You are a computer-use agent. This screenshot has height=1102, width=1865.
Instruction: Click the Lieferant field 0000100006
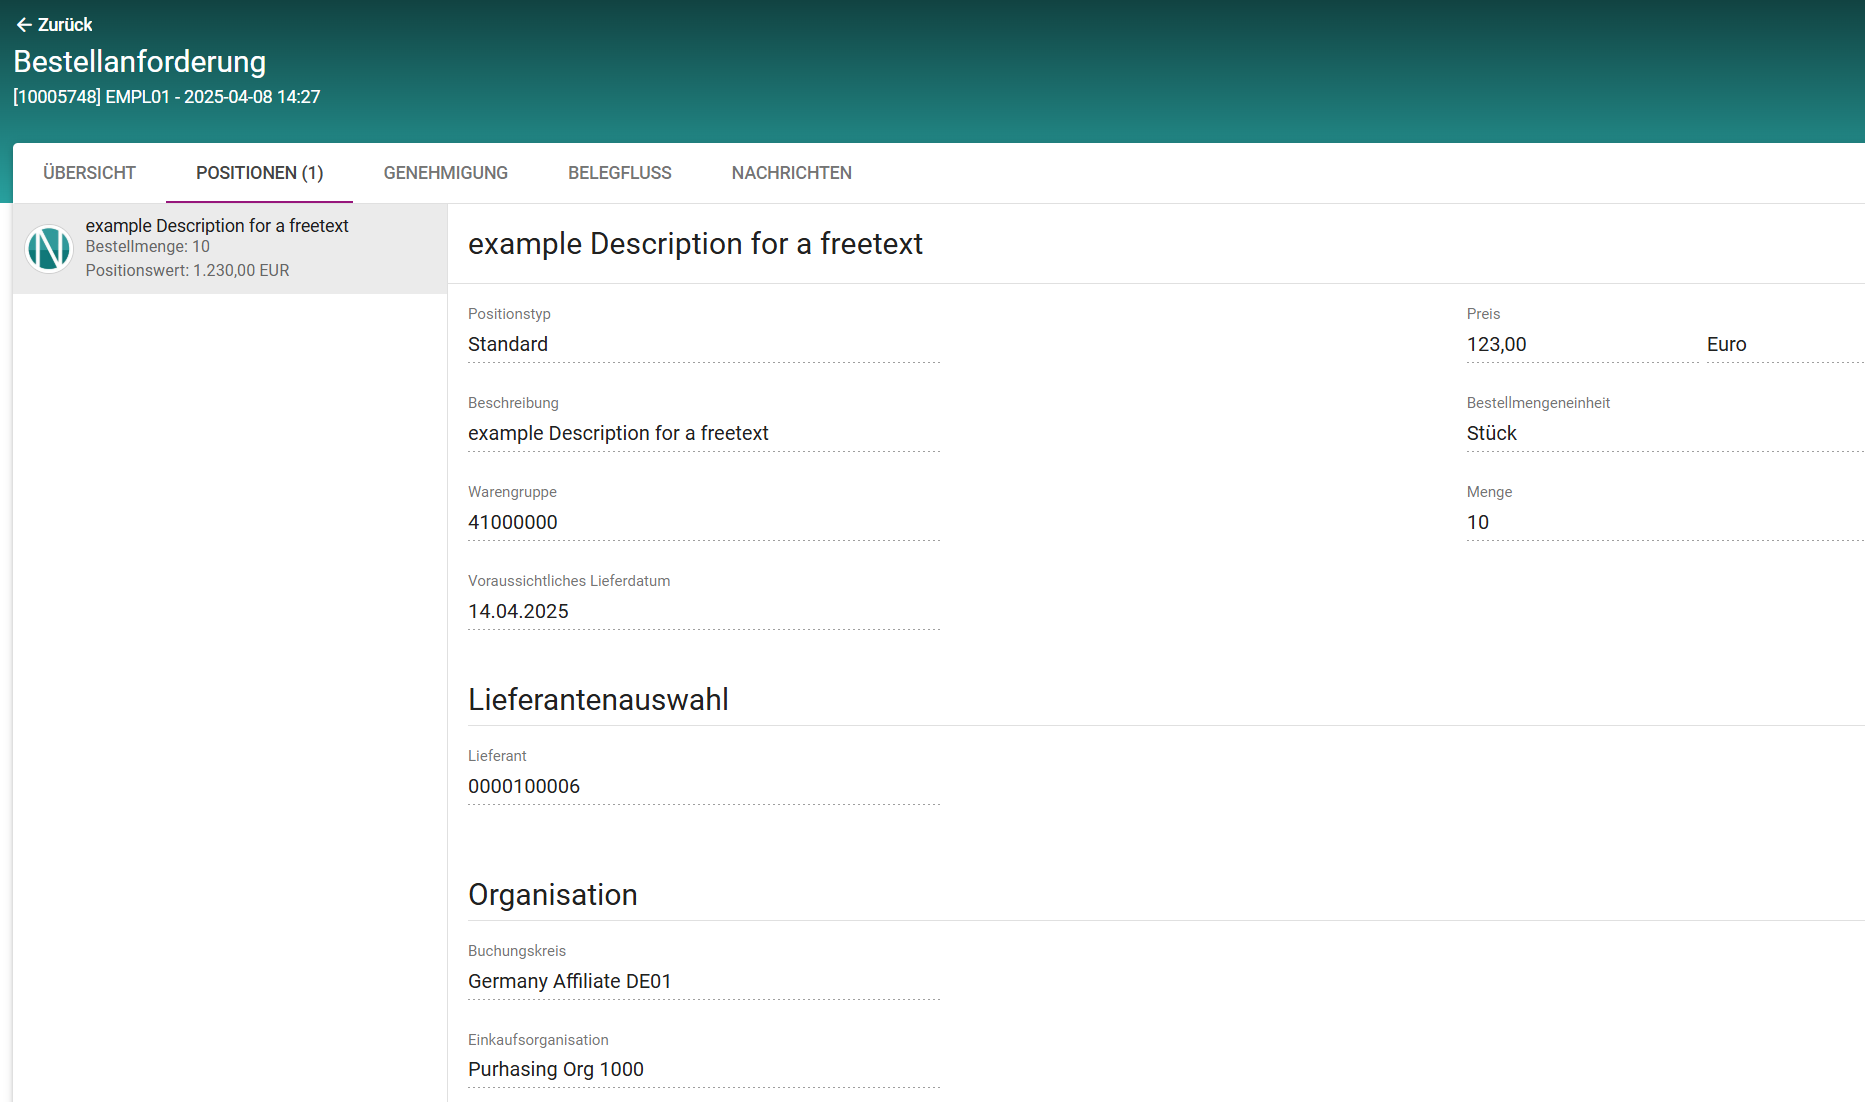pos(703,787)
